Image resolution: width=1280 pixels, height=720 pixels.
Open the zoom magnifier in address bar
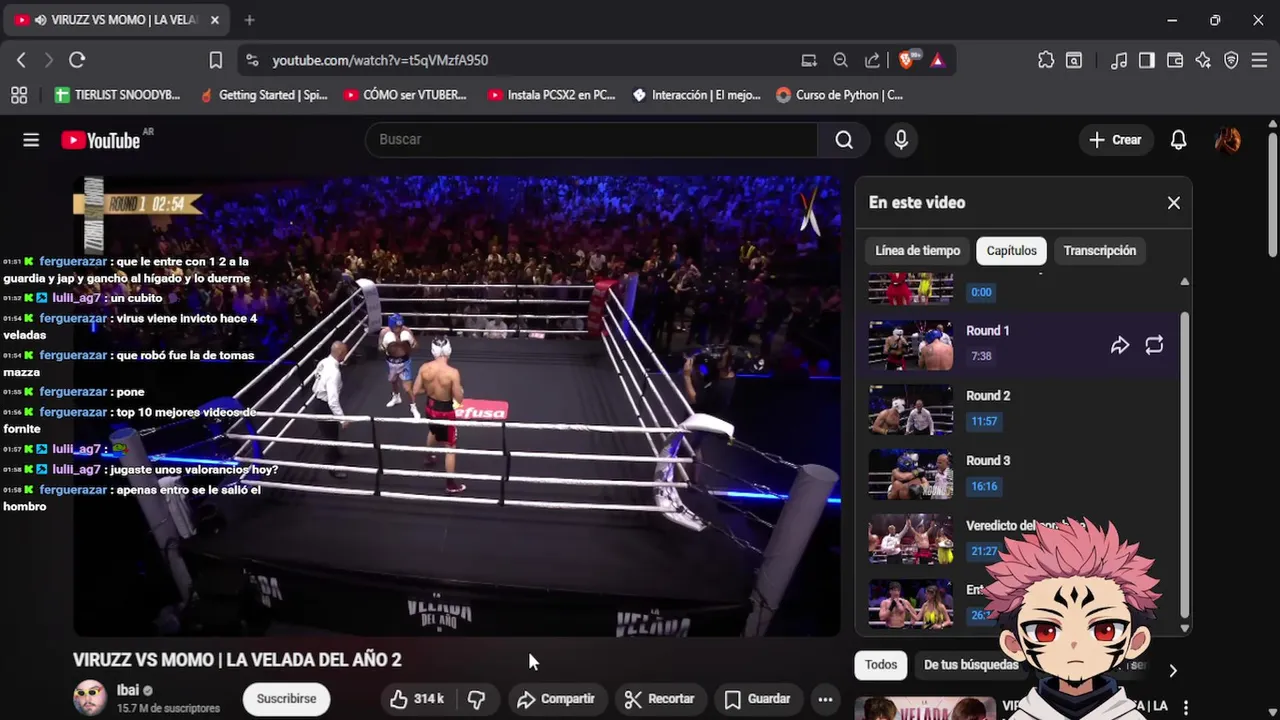click(841, 60)
